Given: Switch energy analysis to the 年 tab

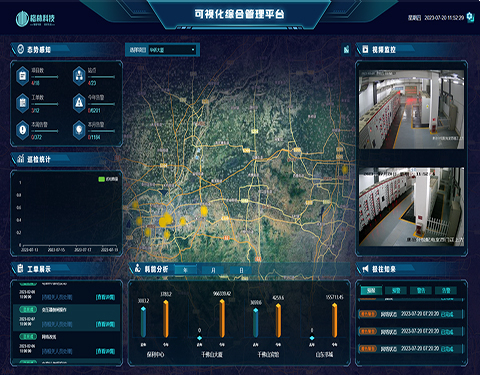Looking at the screenshot, I should coord(185,270).
